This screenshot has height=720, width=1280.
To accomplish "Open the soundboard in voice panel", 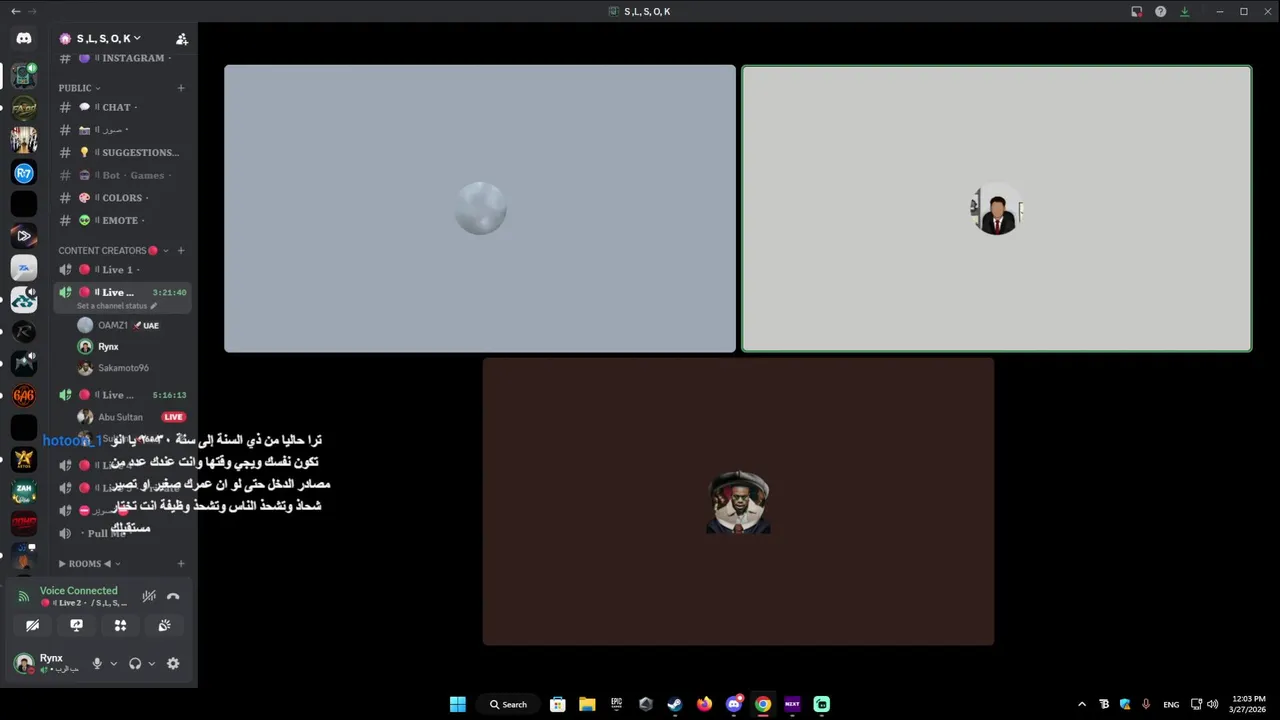I will click(164, 625).
